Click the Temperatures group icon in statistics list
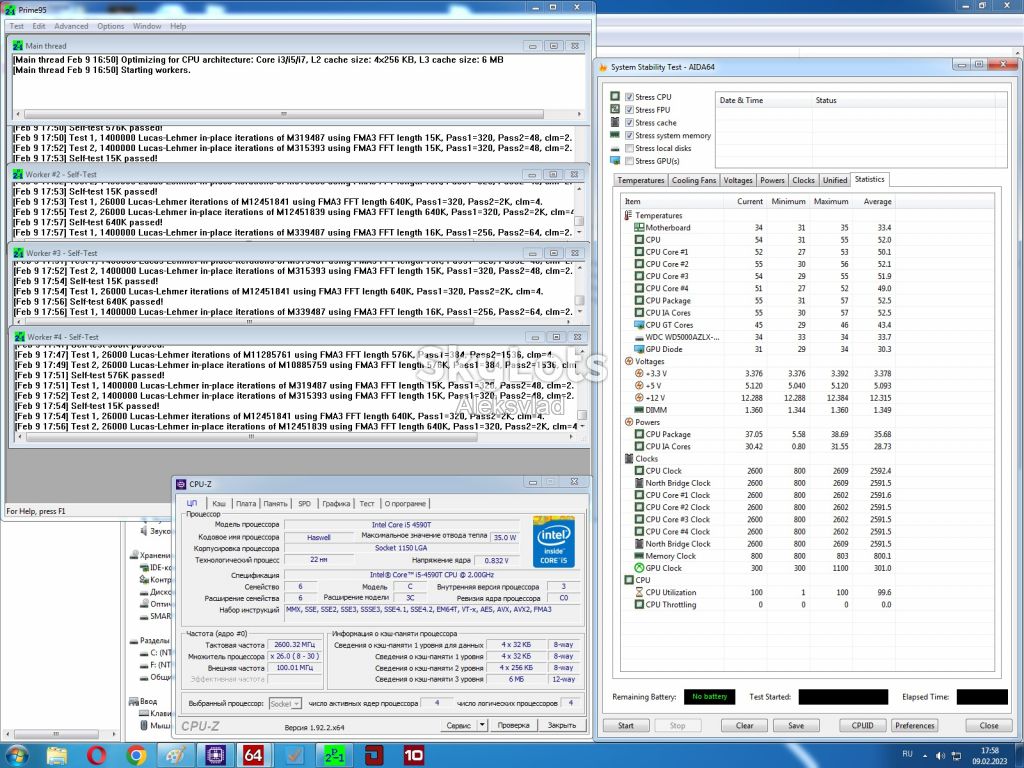This screenshot has width=1024, height=768. click(628, 216)
